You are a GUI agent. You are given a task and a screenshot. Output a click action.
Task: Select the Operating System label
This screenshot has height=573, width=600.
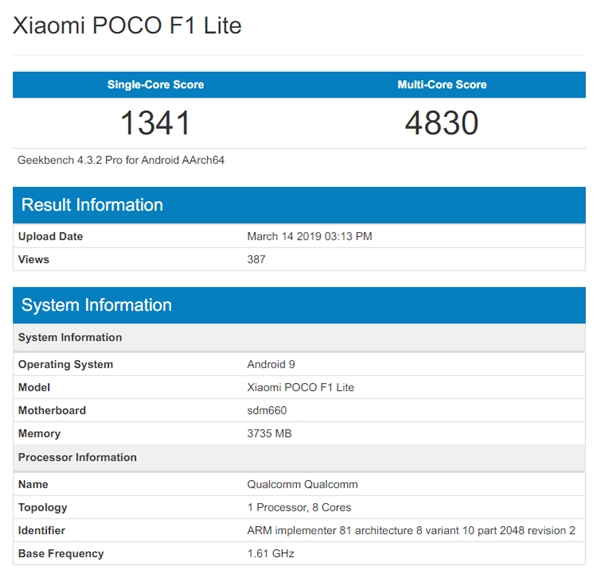click(x=65, y=364)
